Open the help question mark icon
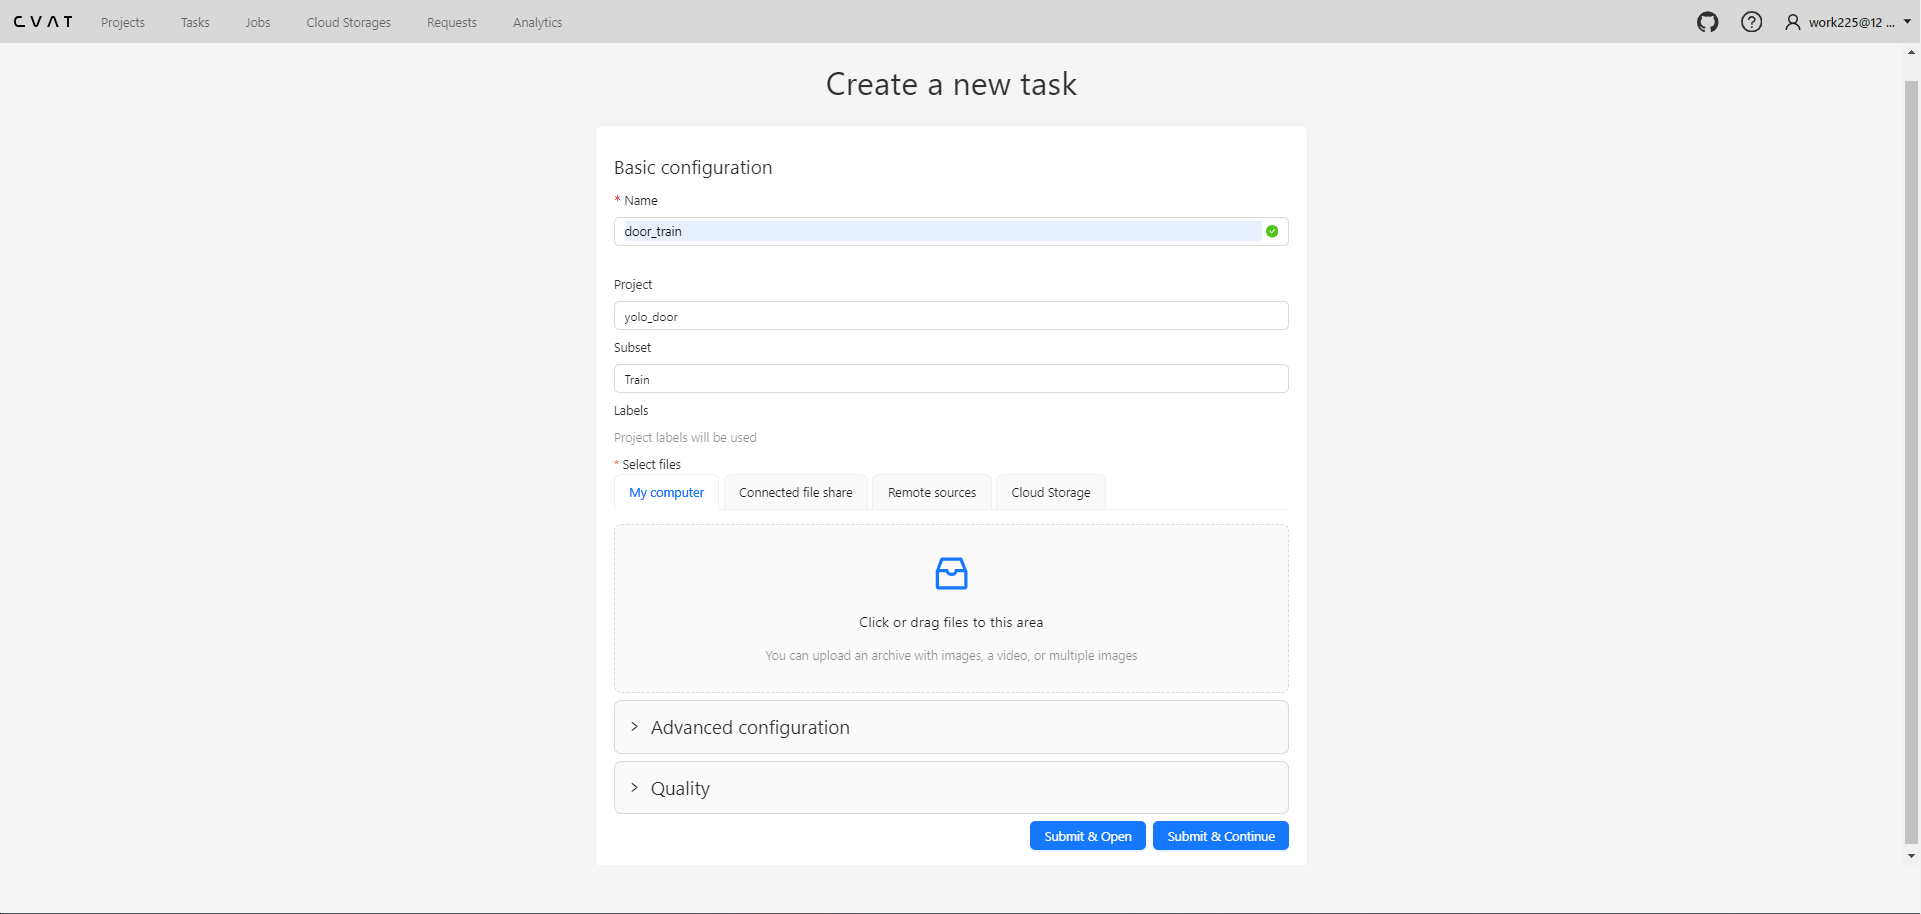The width and height of the screenshot is (1921, 914). pos(1751,22)
